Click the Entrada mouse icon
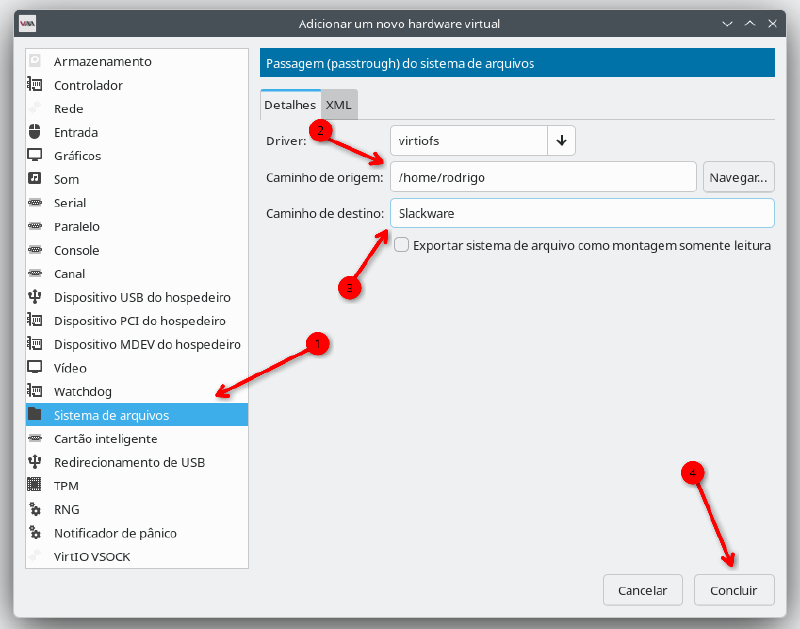Image resolution: width=800 pixels, height=629 pixels. click(35, 132)
